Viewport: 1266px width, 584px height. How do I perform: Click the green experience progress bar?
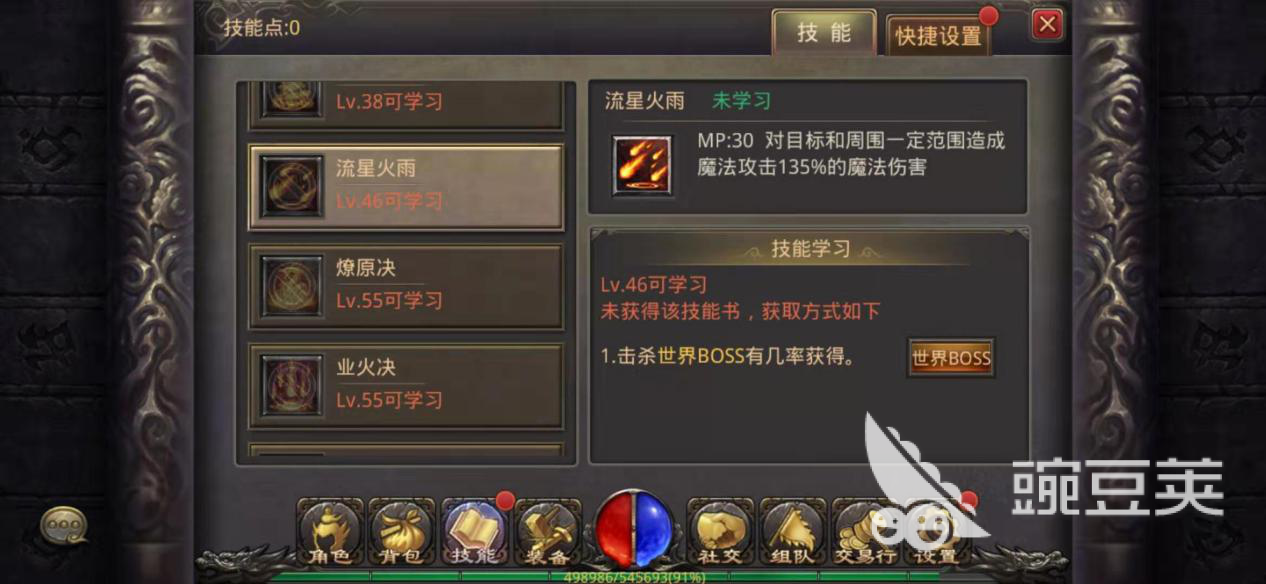point(633,576)
